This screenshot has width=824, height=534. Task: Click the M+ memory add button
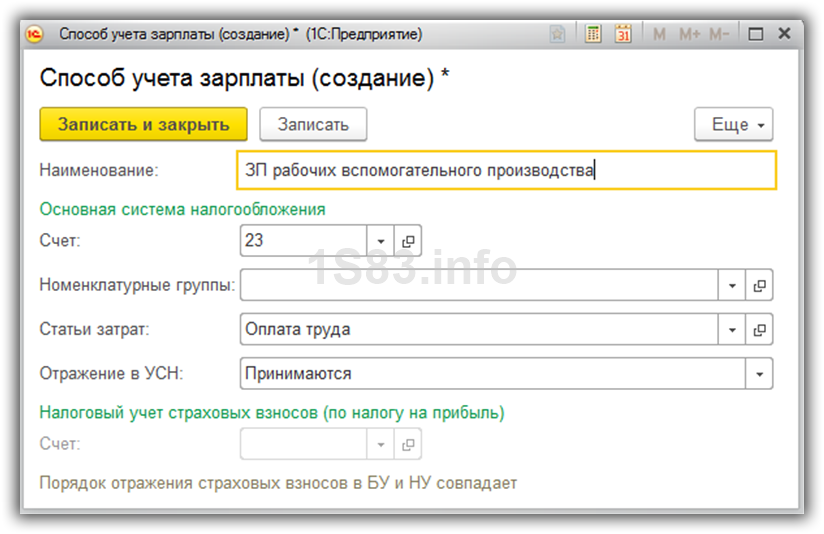689,34
